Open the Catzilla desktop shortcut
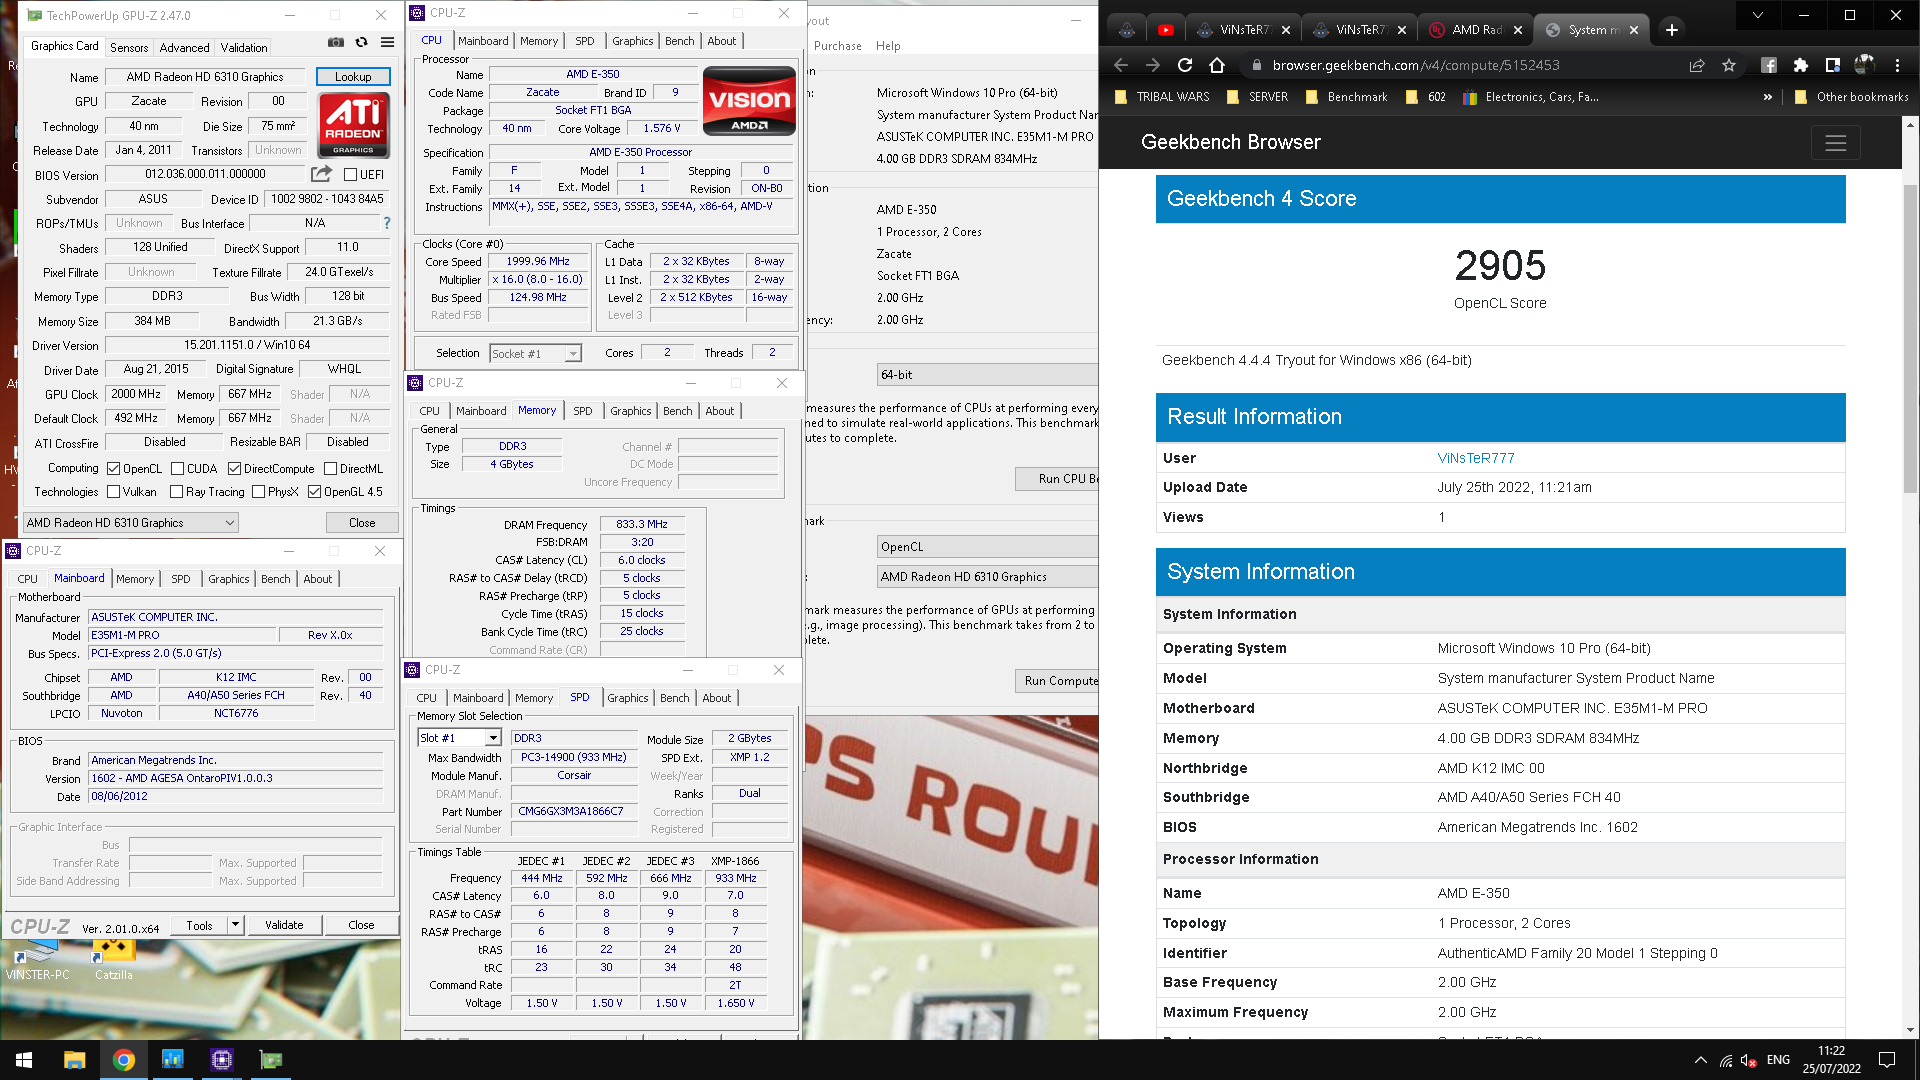The width and height of the screenshot is (1920, 1080). tap(114, 960)
